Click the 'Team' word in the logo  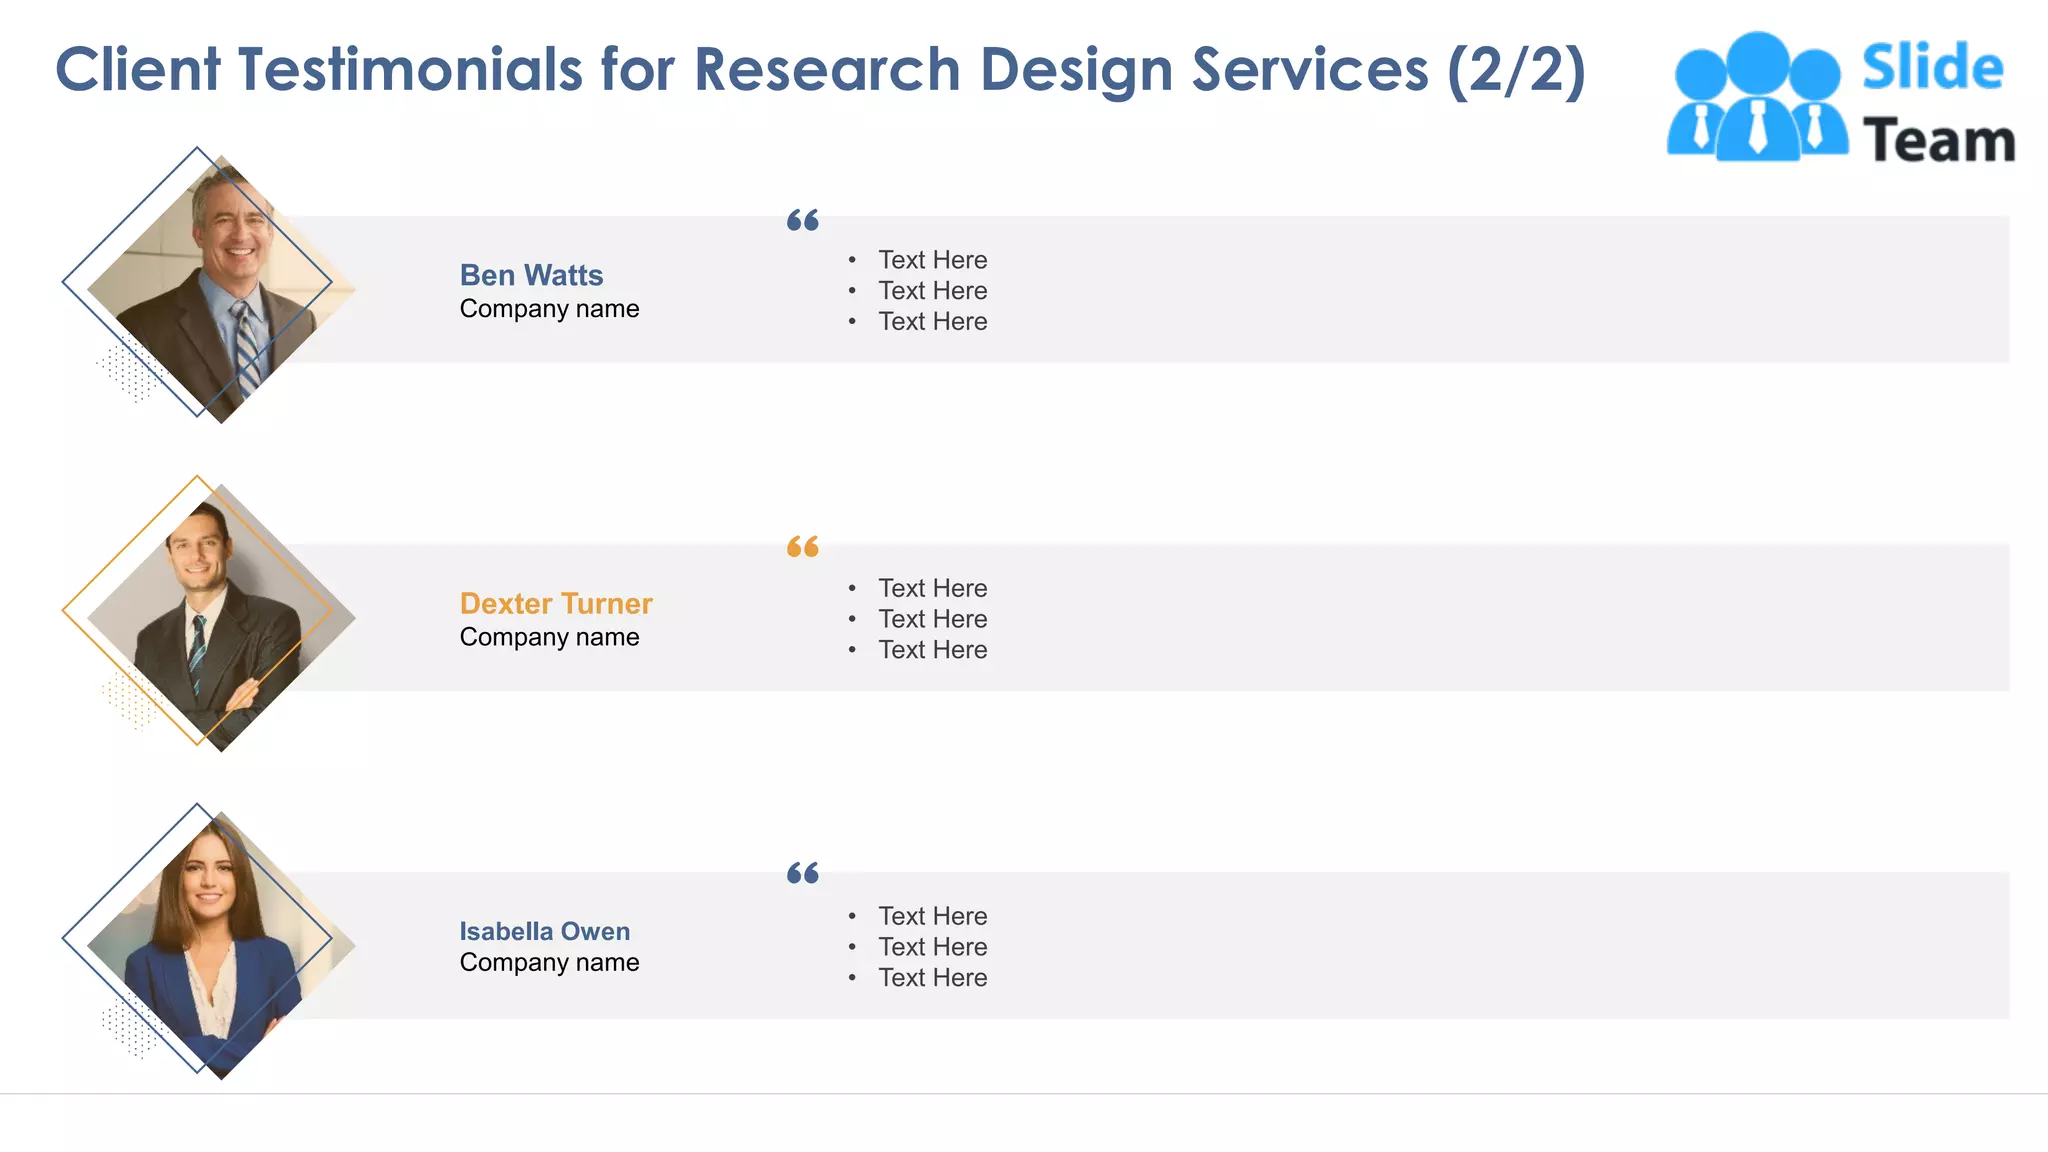point(1938,140)
